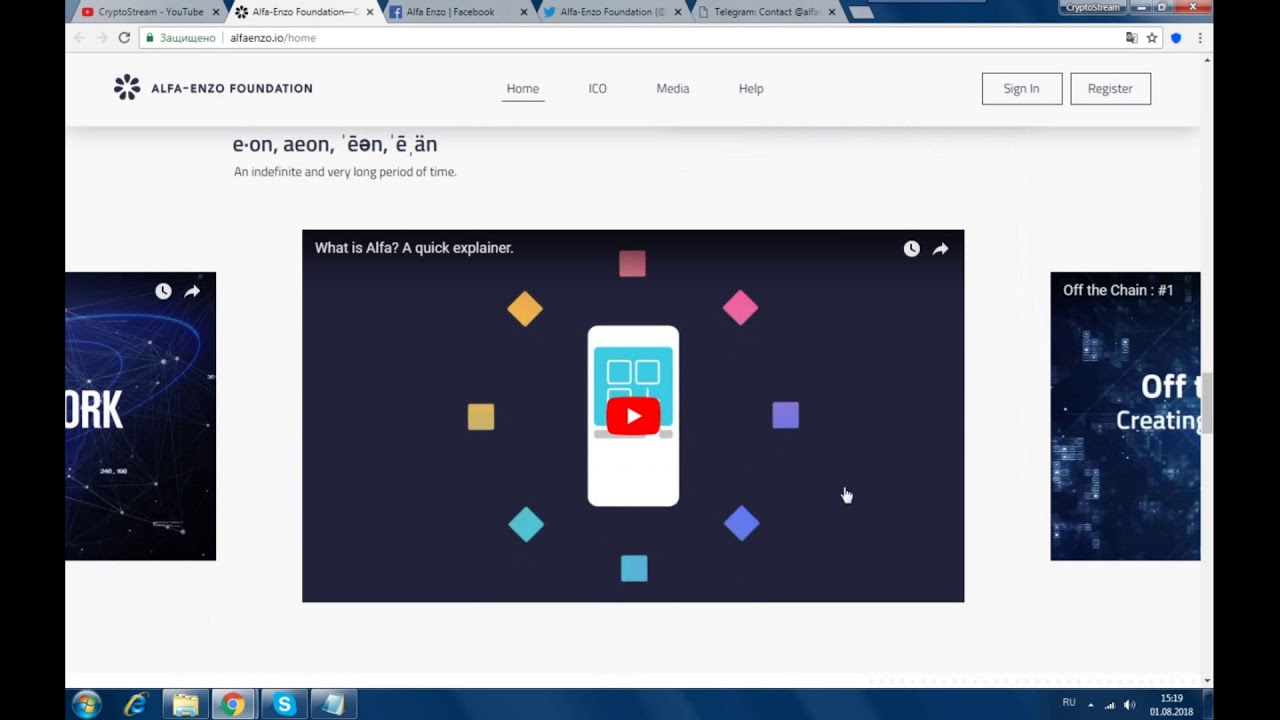Image resolution: width=1280 pixels, height=720 pixels.
Task: Open the Media navigation item
Action: [x=672, y=88]
